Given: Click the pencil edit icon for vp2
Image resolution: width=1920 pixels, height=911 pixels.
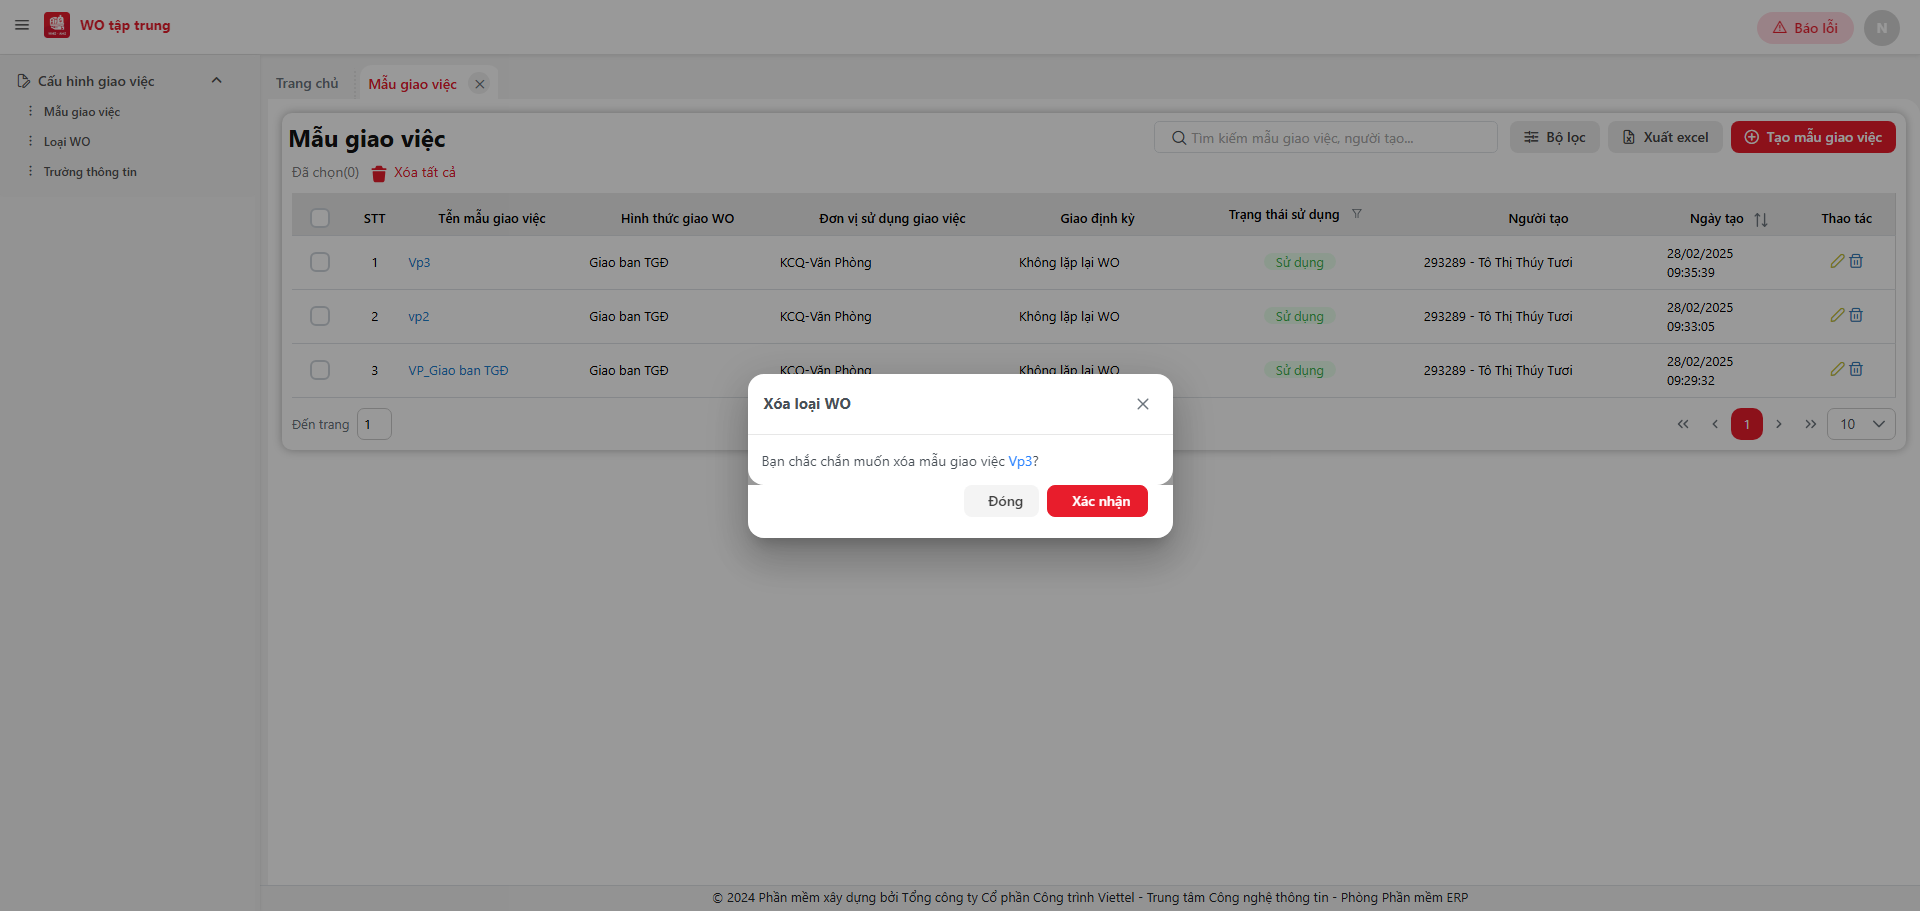Looking at the screenshot, I should tap(1837, 315).
